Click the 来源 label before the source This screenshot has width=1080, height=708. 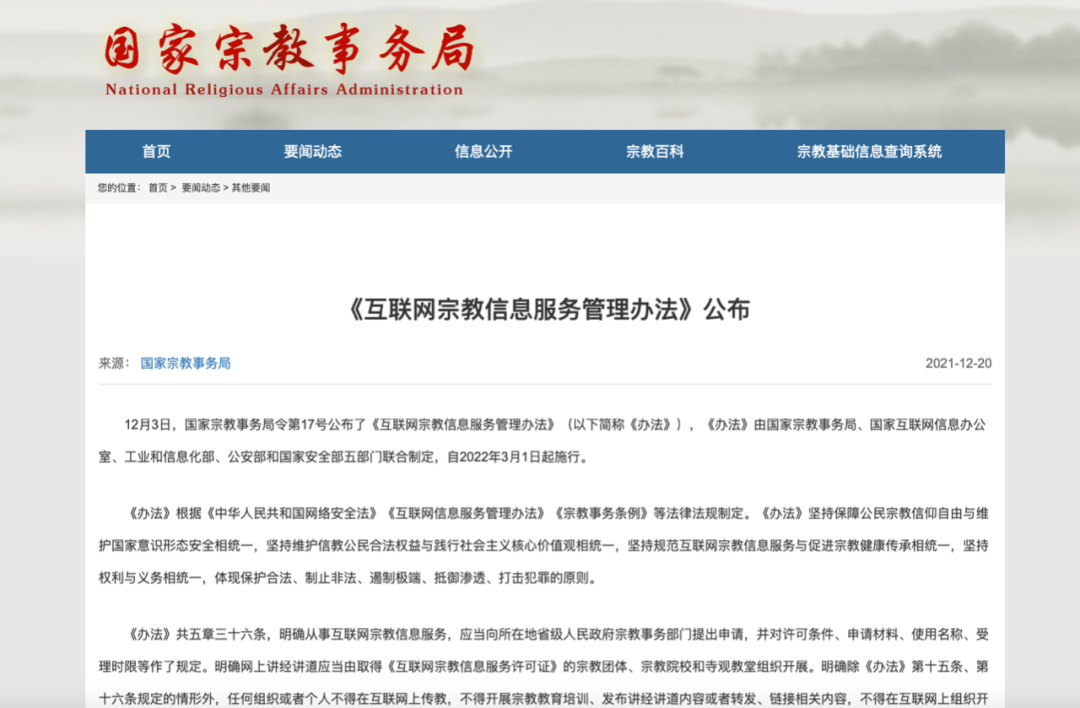[113, 363]
